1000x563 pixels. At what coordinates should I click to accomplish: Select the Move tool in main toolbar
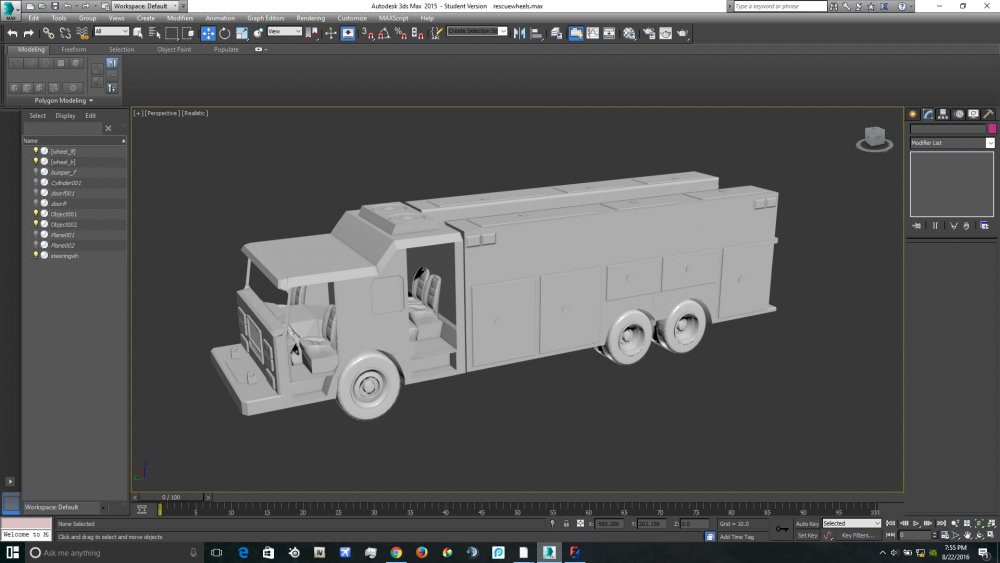(208, 33)
